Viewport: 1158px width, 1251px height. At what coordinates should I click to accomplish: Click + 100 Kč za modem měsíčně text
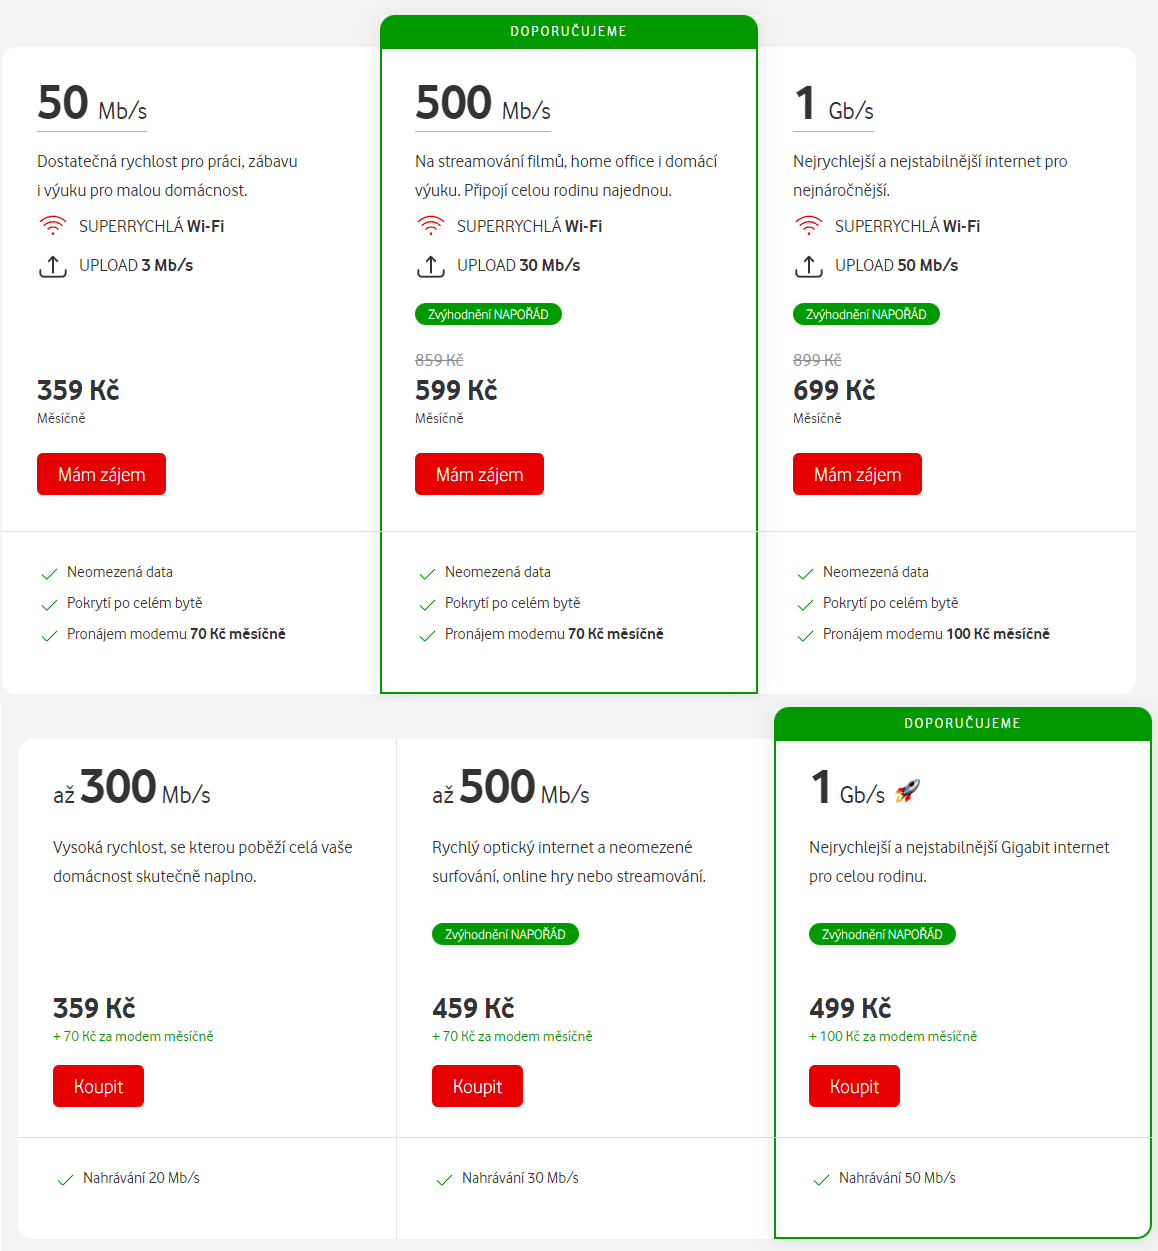pyautogui.click(x=893, y=1036)
